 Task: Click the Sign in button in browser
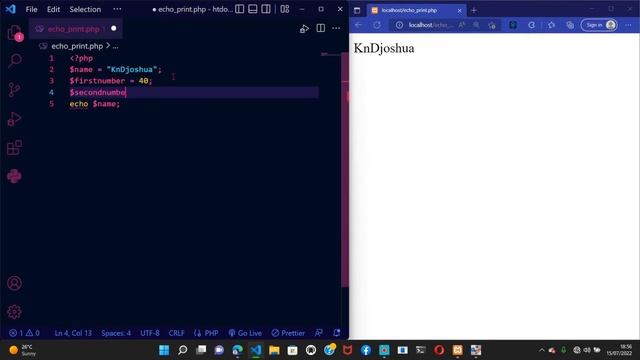tap(599, 25)
